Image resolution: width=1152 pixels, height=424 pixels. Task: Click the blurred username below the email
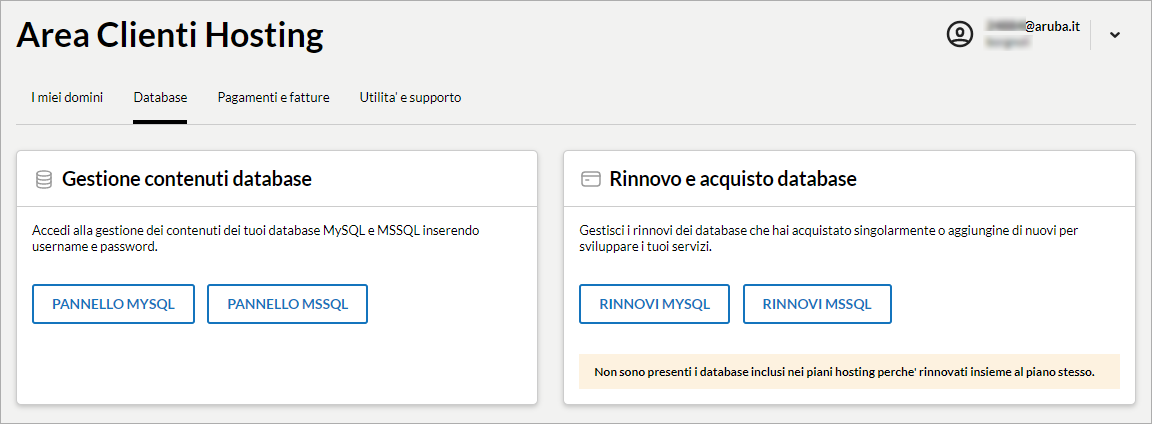pyautogui.click(x=1008, y=43)
